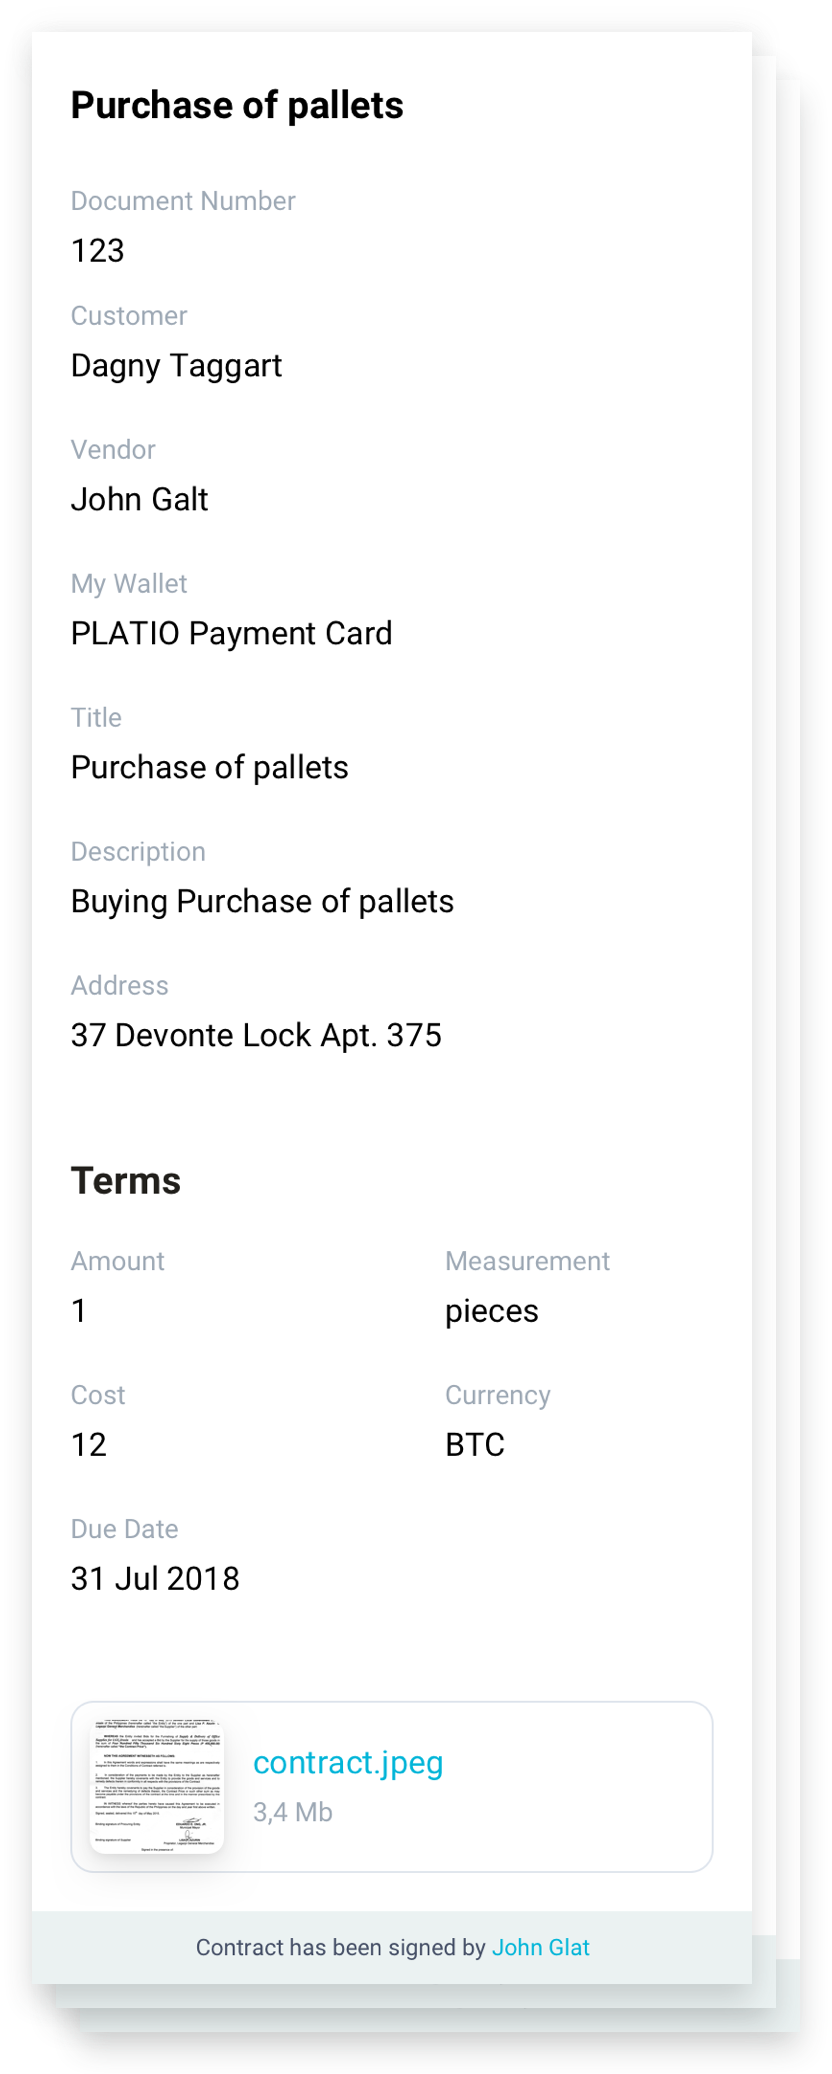Viewport: 832px width, 2074px height.
Task: Click the 3,4 Mb file size
Action: click(293, 1812)
